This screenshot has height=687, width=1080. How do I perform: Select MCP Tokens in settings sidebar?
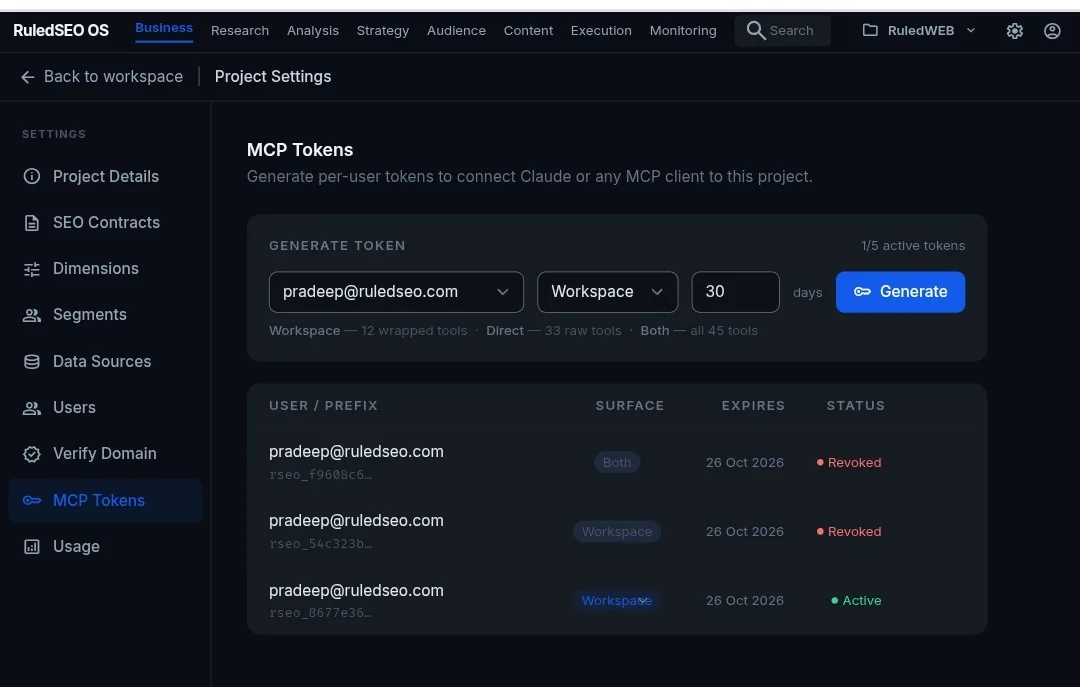(x=105, y=501)
